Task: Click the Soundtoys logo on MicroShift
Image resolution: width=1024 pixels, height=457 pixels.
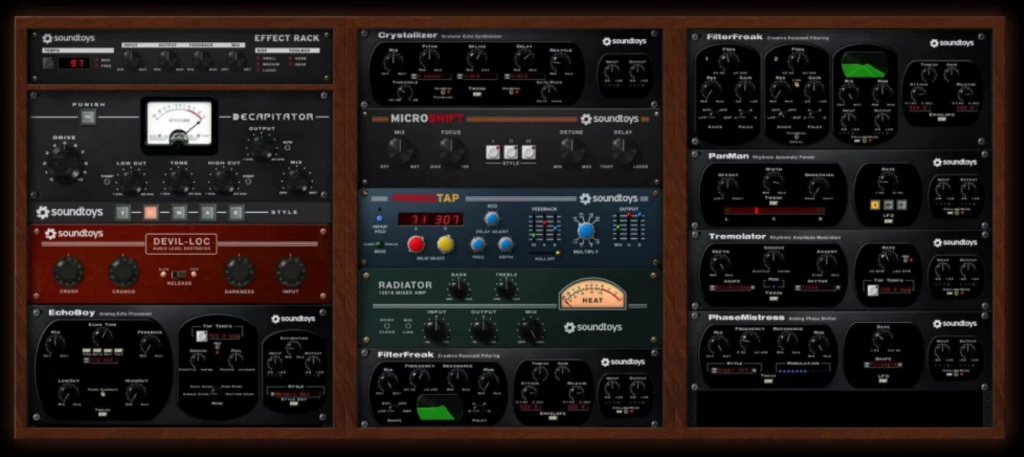Action: [609, 119]
